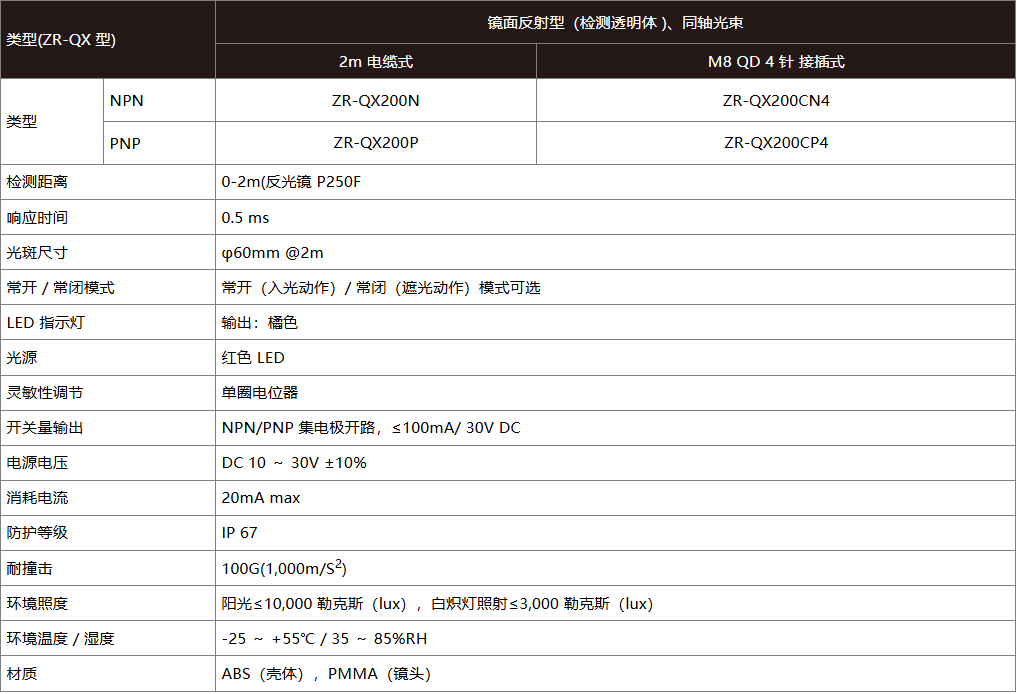
Task: Click the 类型(ZR-QX 型) header cell
Action: coord(62,40)
